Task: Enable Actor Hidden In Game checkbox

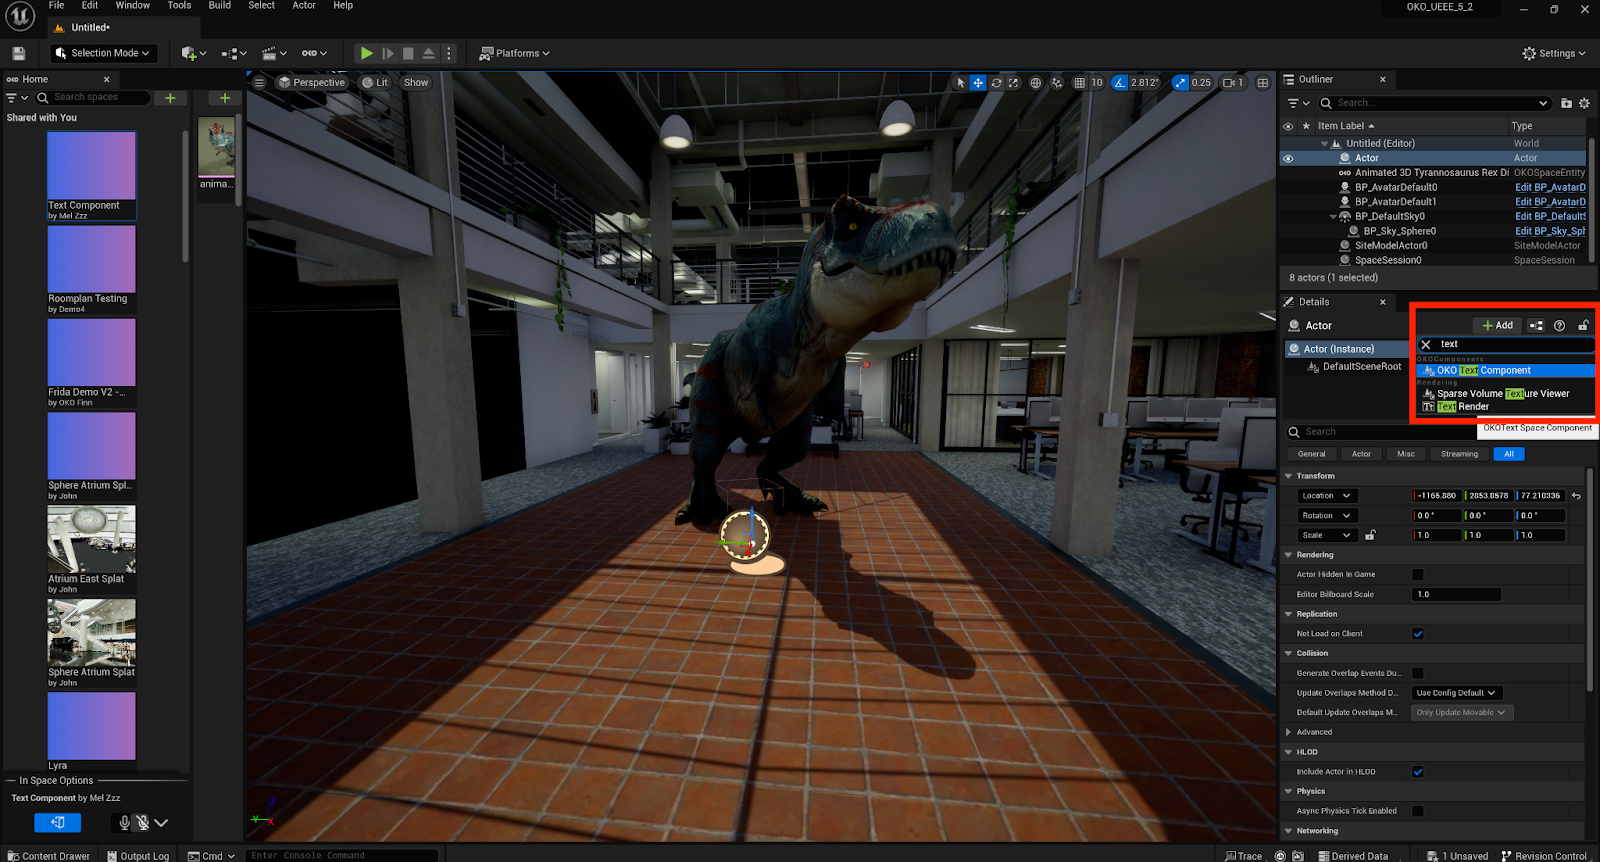Action: point(1417,575)
